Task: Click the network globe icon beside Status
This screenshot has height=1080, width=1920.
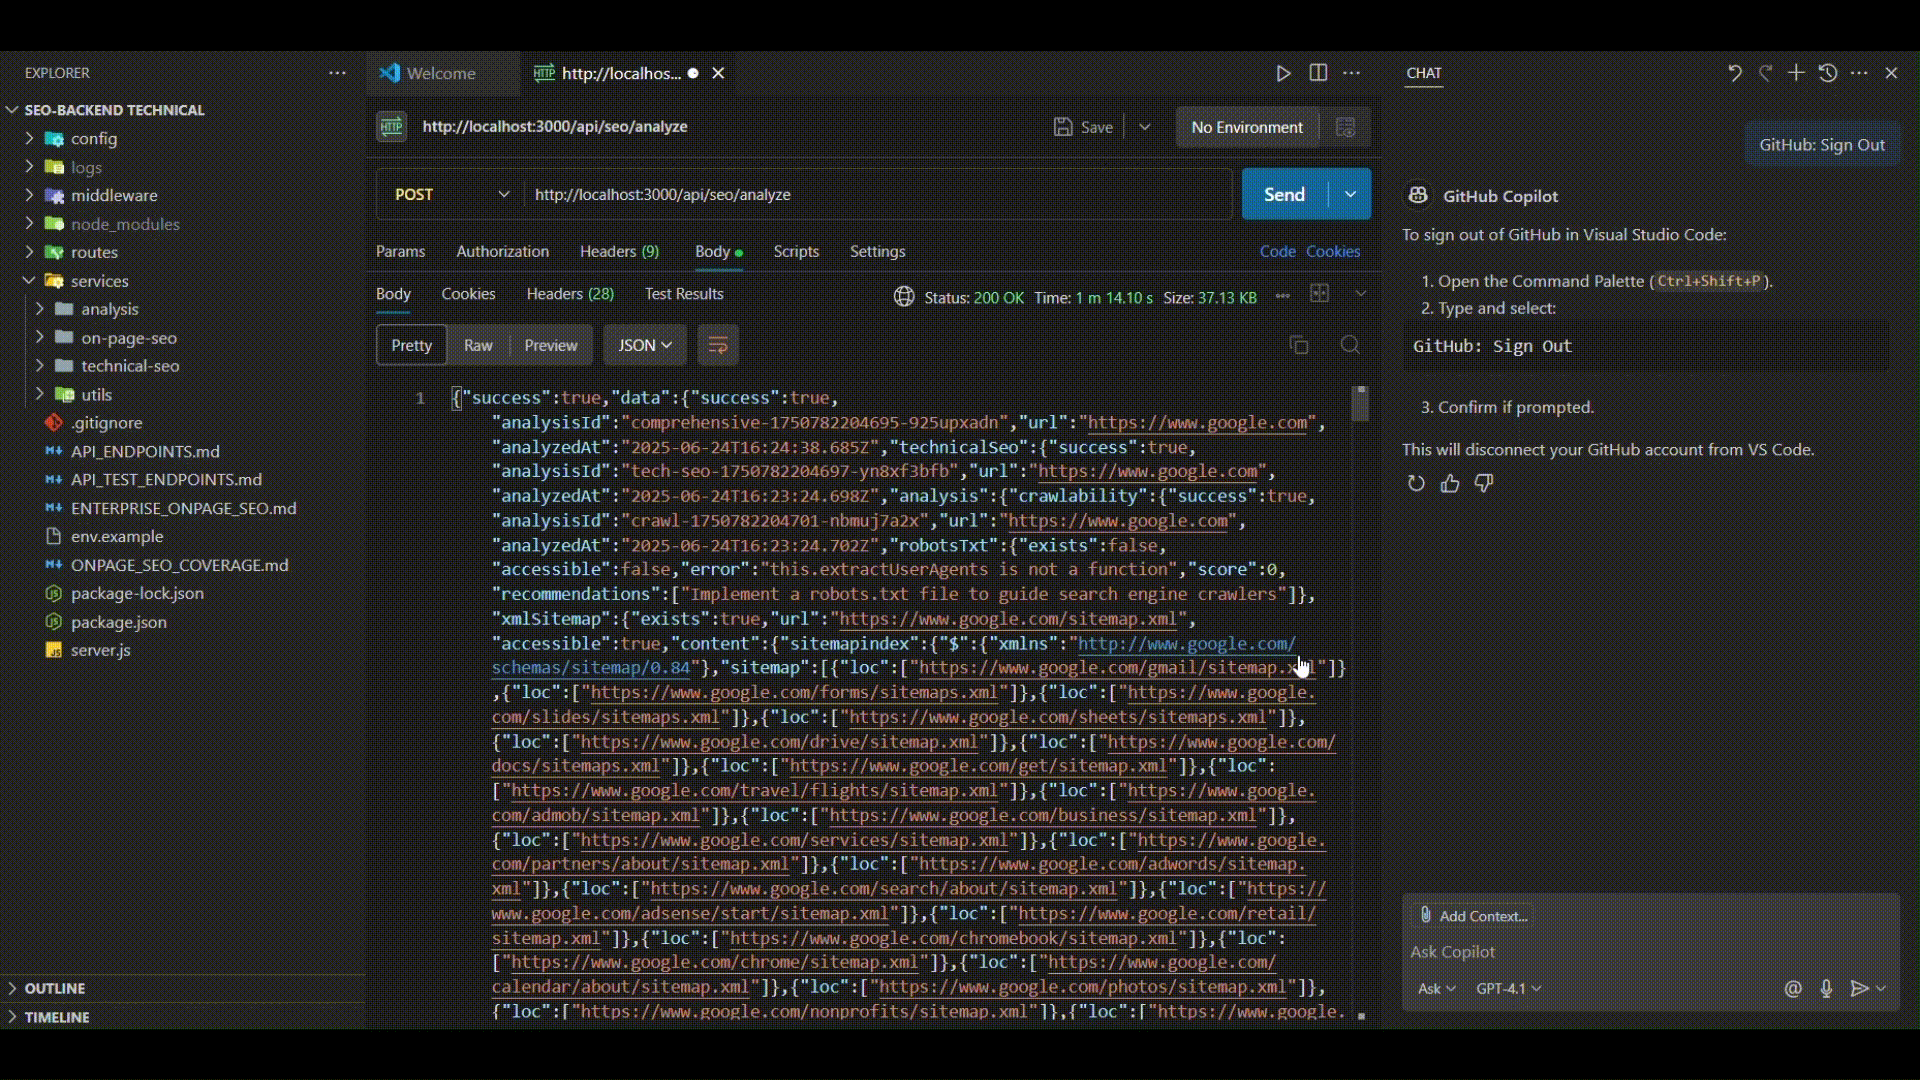Action: pos(904,297)
